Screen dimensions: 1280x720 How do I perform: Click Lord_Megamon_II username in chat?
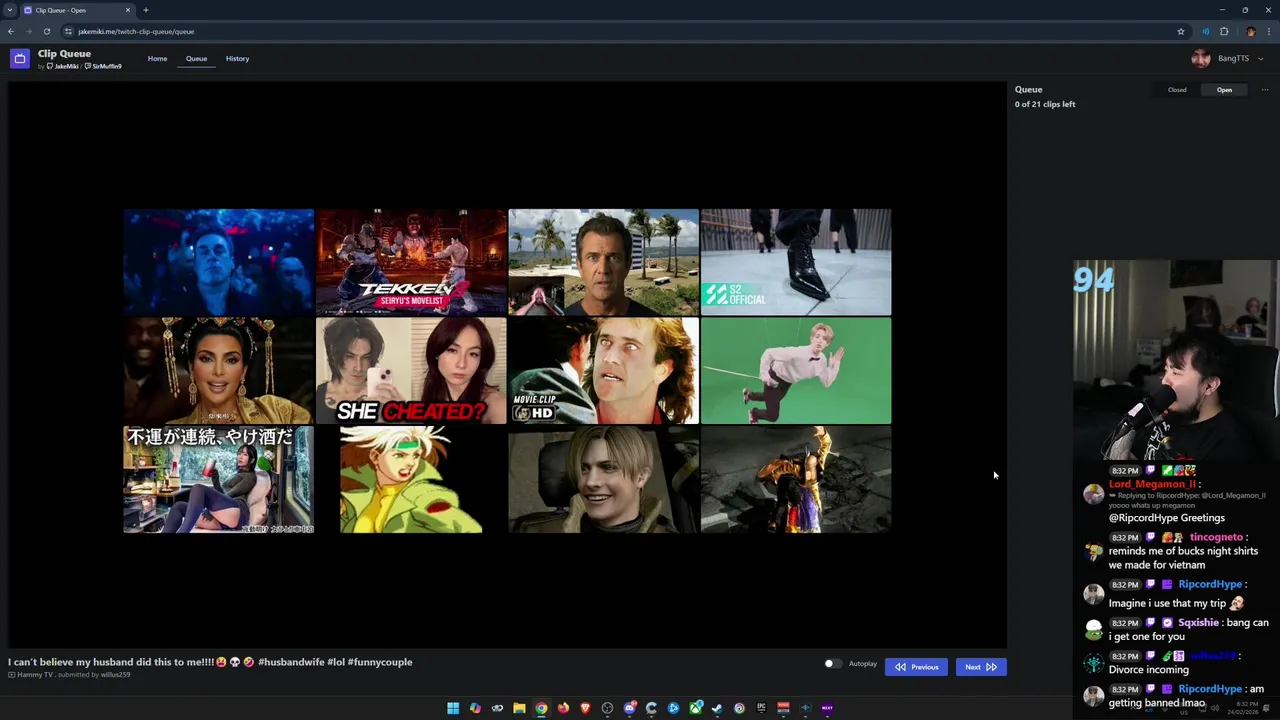point(1152,484)
